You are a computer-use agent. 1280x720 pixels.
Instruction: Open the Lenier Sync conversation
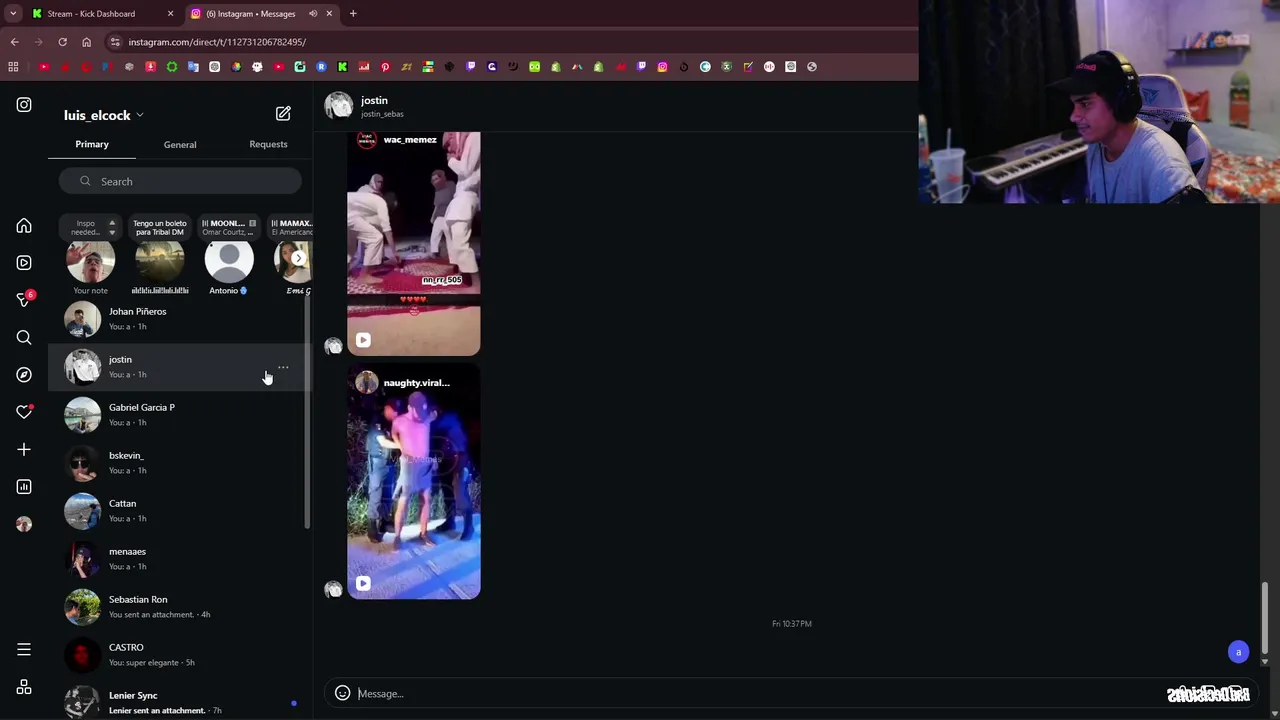[180, 702]
